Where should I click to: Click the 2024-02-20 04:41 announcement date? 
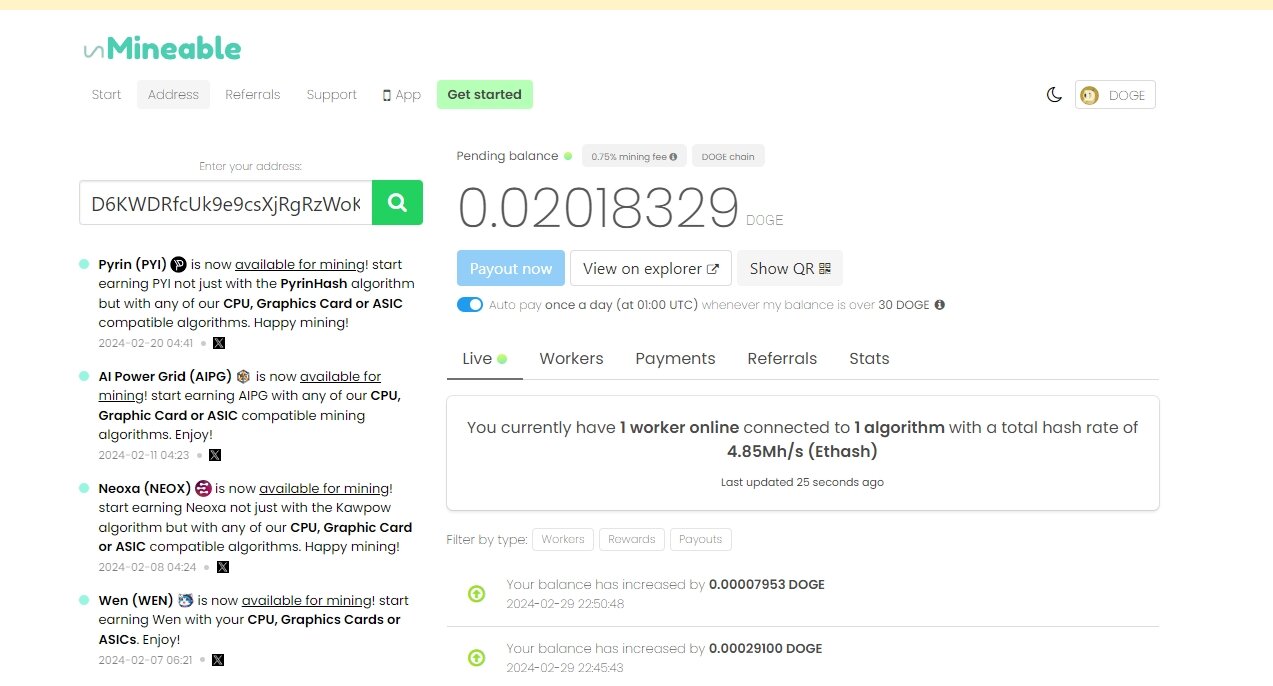point(146,343)
